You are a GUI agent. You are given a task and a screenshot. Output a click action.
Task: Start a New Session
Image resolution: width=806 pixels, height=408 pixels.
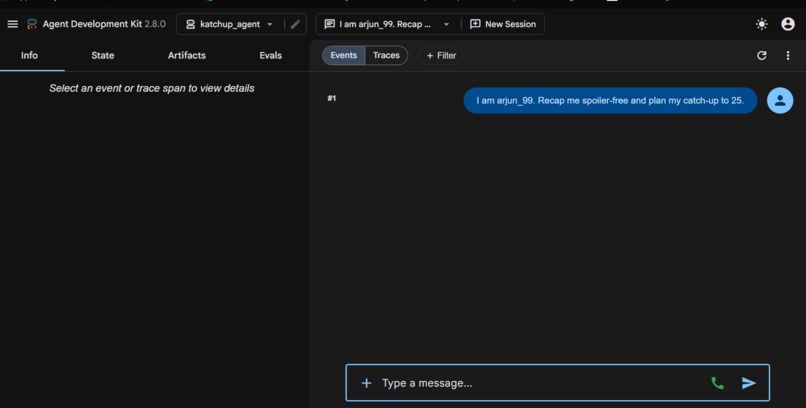(503, 24)
